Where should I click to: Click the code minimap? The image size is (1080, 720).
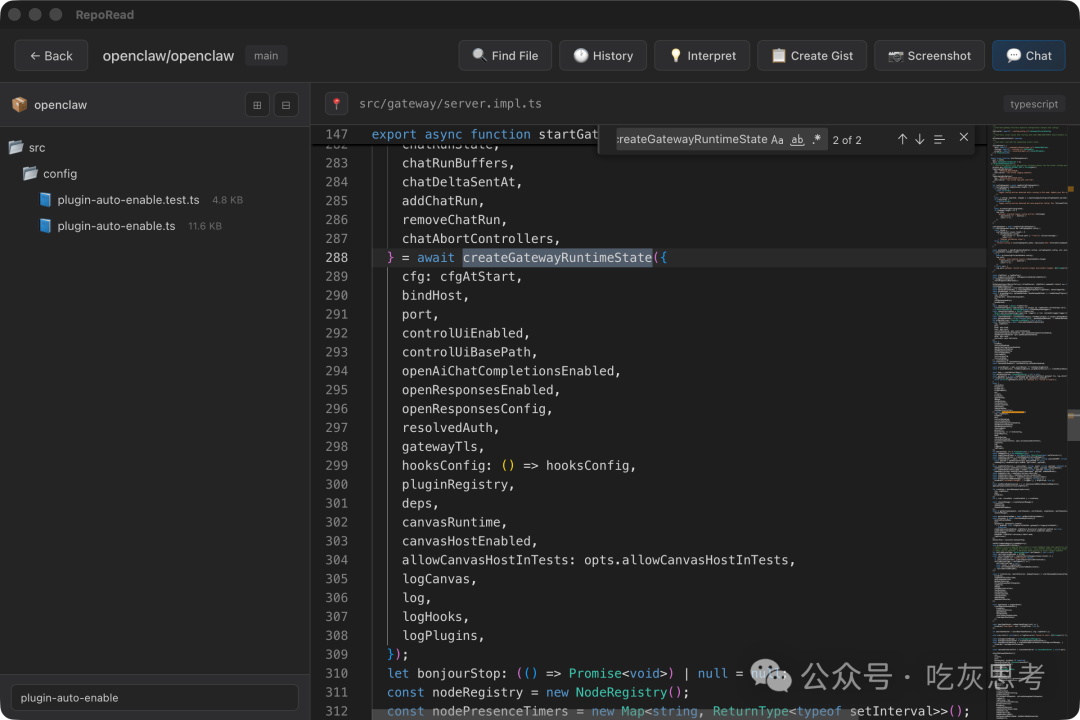pyautogui.click(x=1028, y=422)
